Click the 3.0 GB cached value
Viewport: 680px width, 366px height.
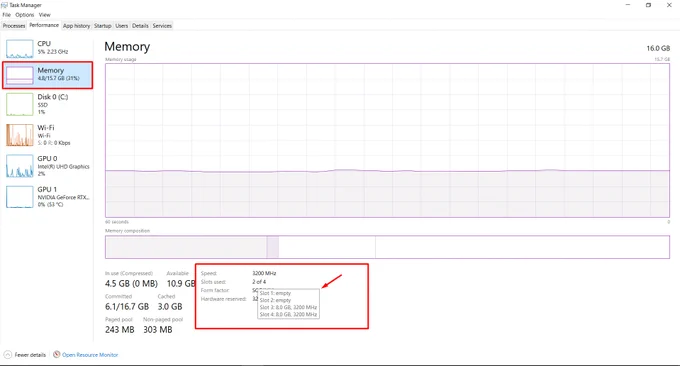pyautogui.click(x=170, y=307)
